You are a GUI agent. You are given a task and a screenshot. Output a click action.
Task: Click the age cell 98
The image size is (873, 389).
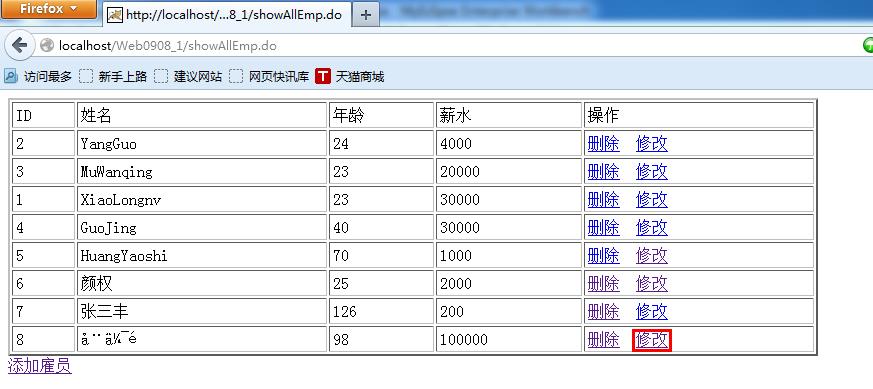[381, 339]
